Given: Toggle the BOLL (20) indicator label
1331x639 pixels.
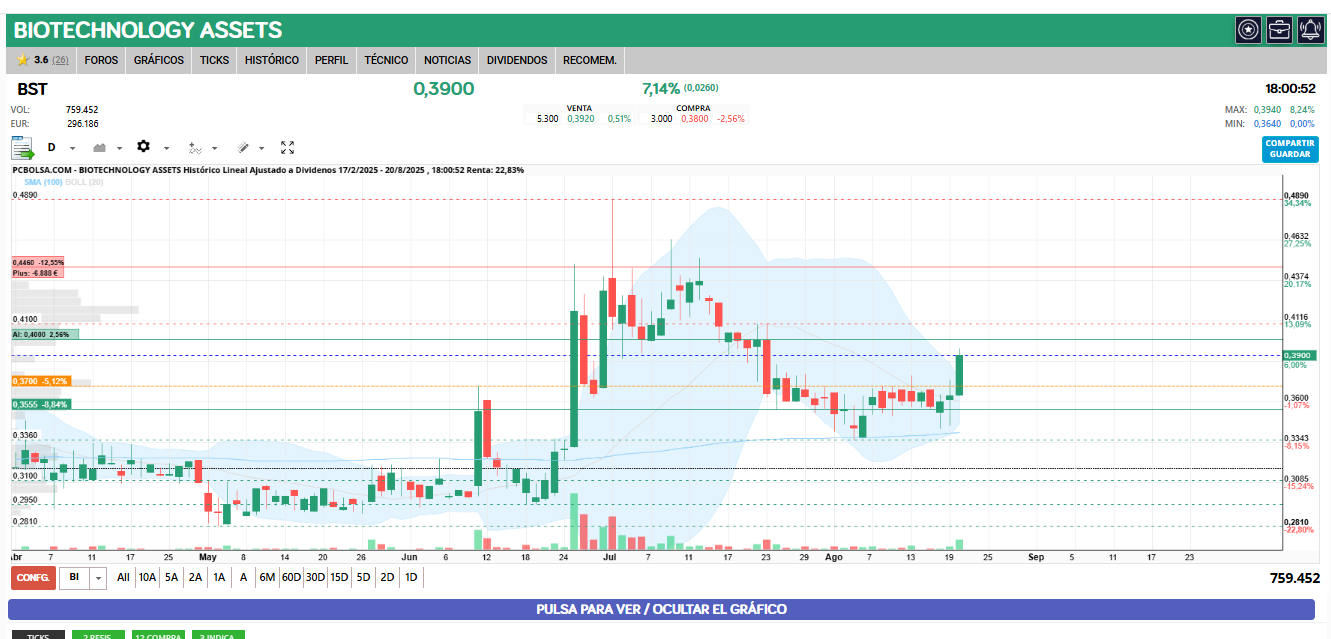Looking at the screenshot, I should click(84, 182).
